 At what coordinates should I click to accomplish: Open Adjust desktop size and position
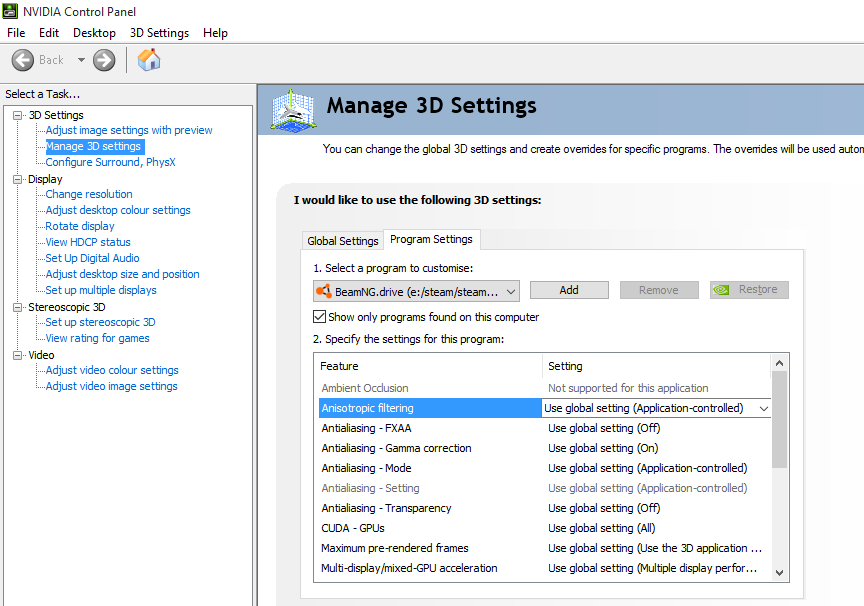pos(122,274)
